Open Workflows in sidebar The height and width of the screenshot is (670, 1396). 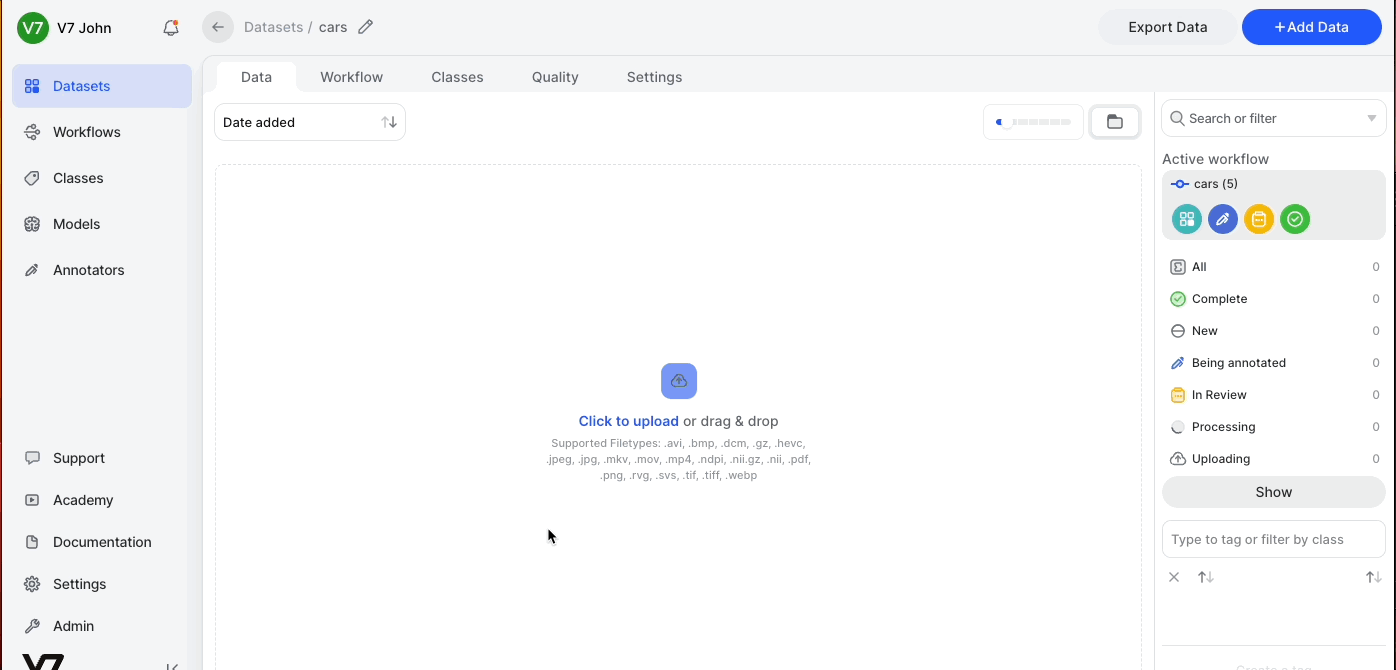tap(102, 132)
